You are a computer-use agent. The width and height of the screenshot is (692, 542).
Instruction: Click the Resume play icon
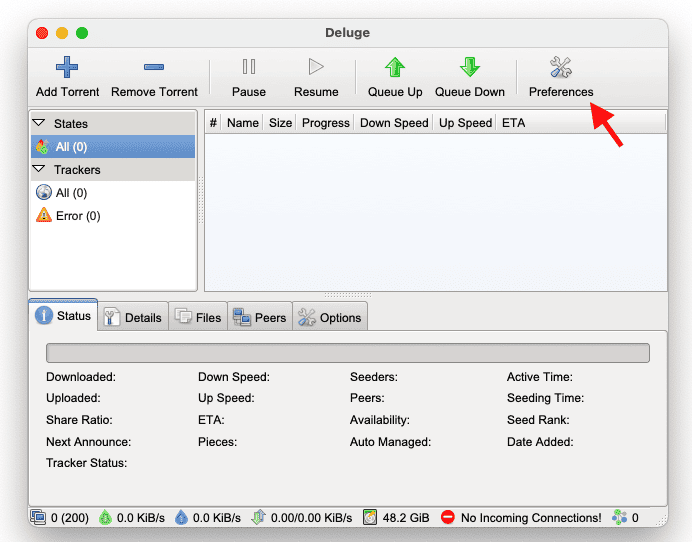click(316, 67)
